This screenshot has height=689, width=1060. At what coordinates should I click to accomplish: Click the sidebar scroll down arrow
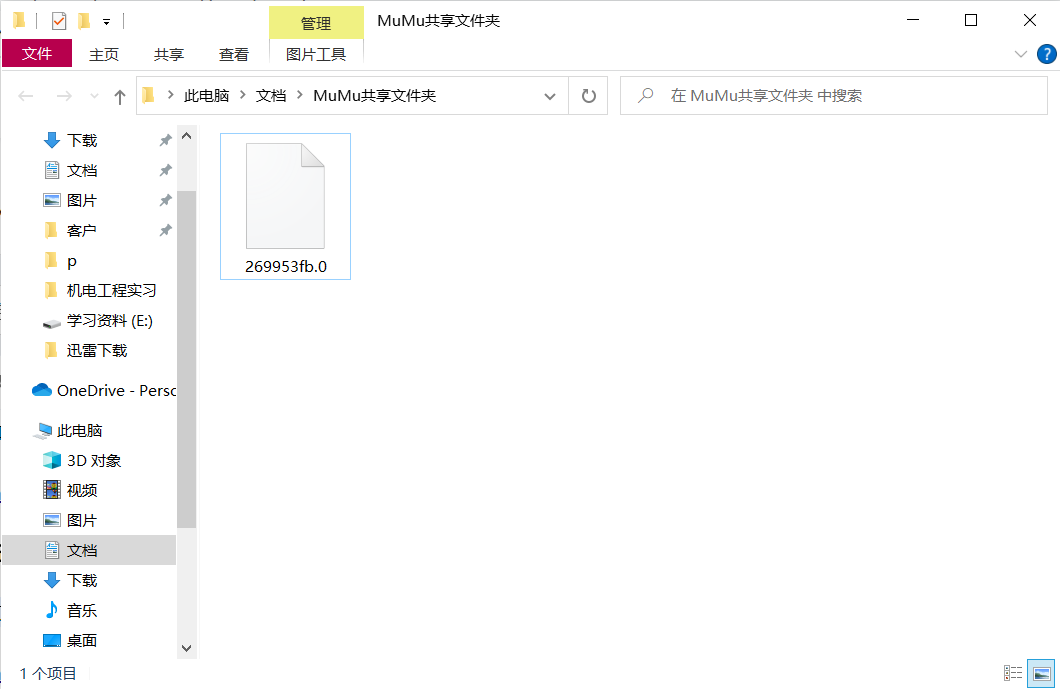[x=186, y=648]
